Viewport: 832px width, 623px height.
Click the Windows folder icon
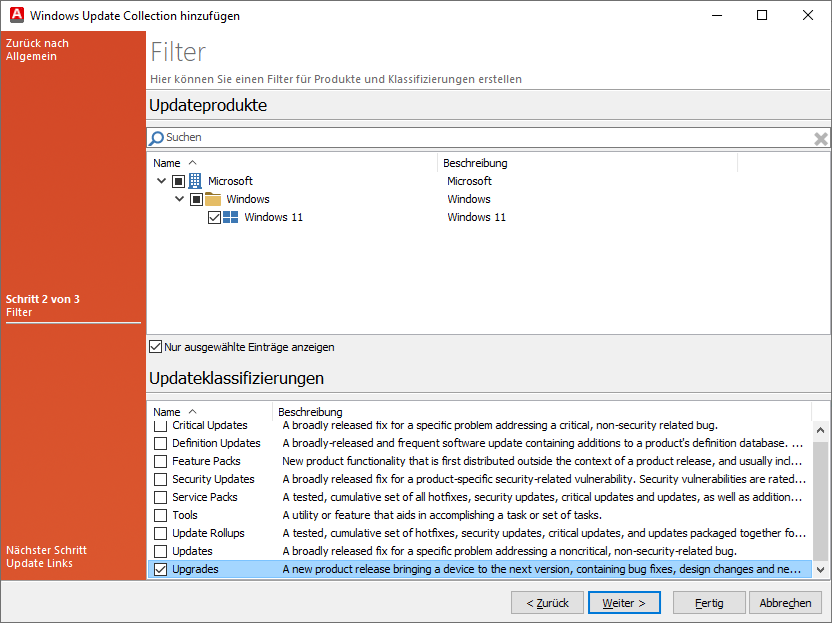coord(213,199)
